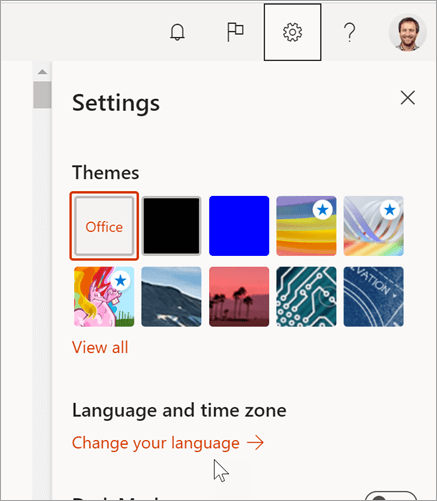The image size is (437, 501).
Task: Open the notifications bell
Action: (177, 32)
